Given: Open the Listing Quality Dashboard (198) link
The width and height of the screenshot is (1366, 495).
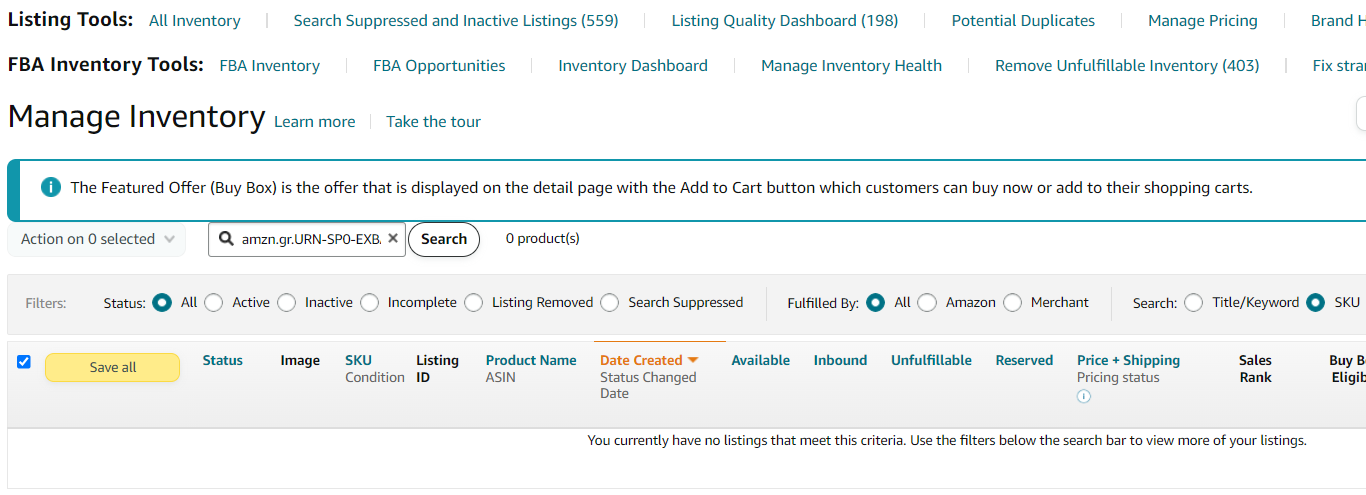Looking at the screenshot, I should 785,20.
